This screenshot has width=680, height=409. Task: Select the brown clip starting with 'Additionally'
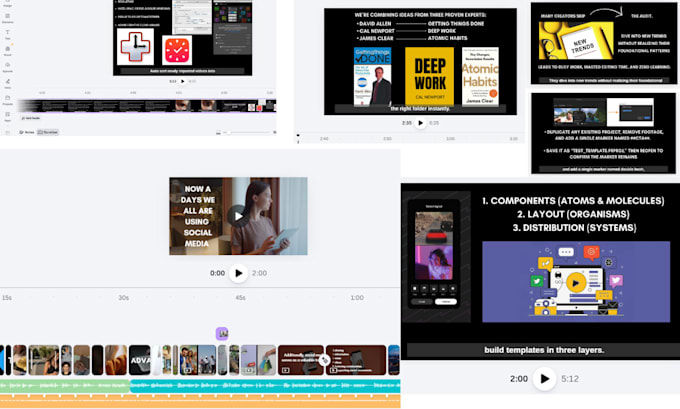tap(301, 360)
